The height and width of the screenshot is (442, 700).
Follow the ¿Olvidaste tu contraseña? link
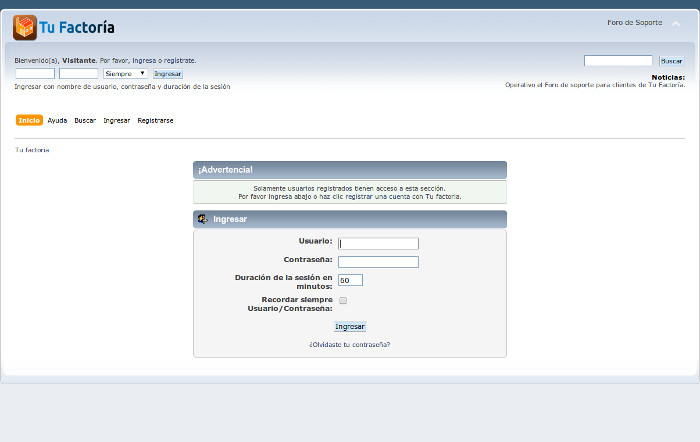349,344
